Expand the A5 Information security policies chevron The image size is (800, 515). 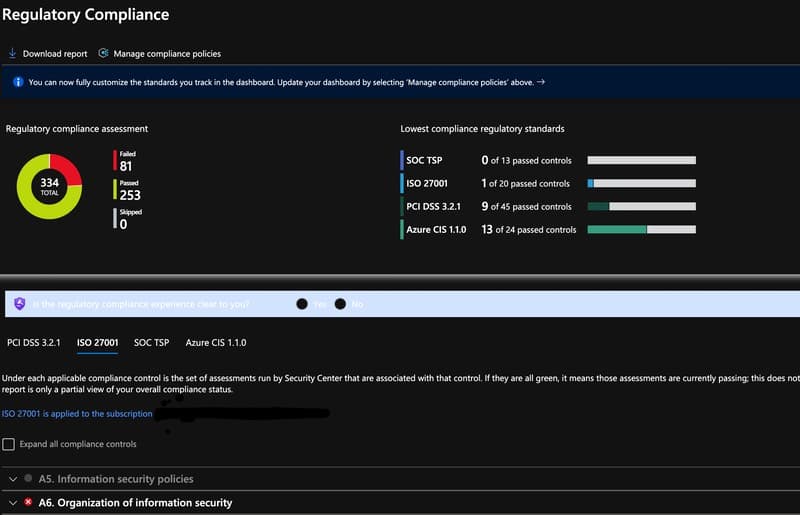tap(13, 479)
